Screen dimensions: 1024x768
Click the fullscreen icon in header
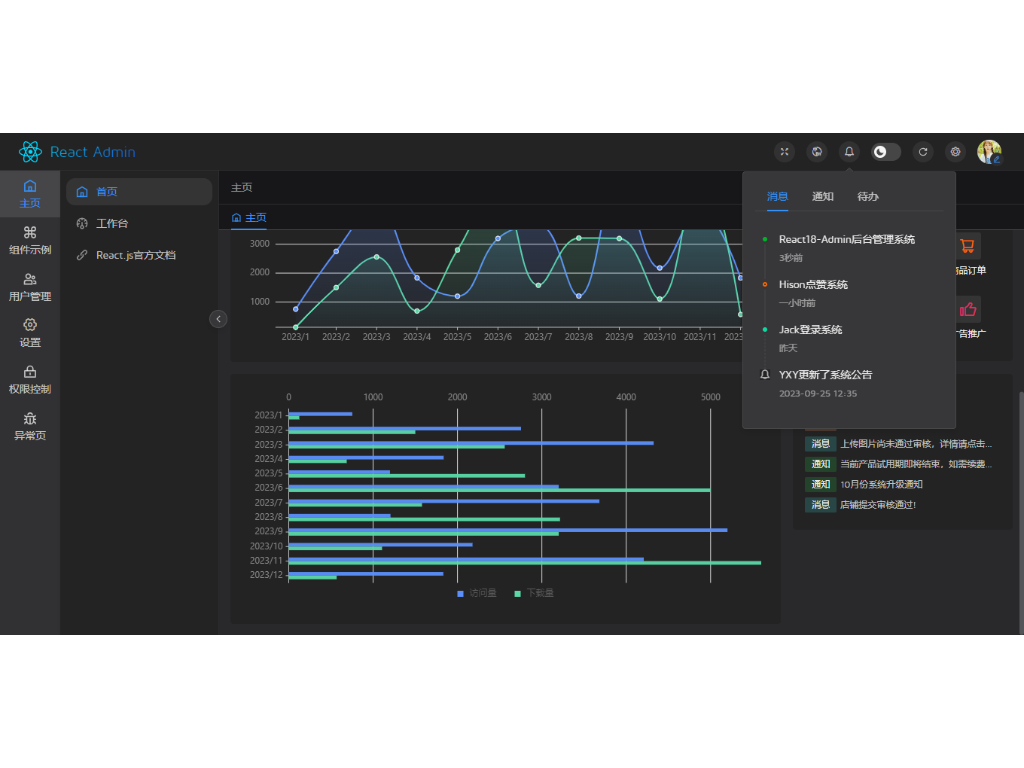[784, 152]
